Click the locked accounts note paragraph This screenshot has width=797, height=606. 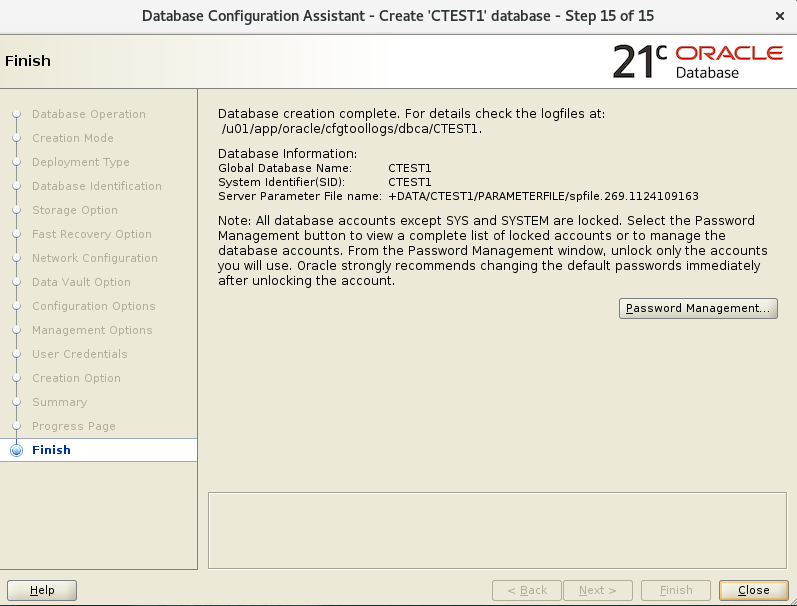(493, 251)
